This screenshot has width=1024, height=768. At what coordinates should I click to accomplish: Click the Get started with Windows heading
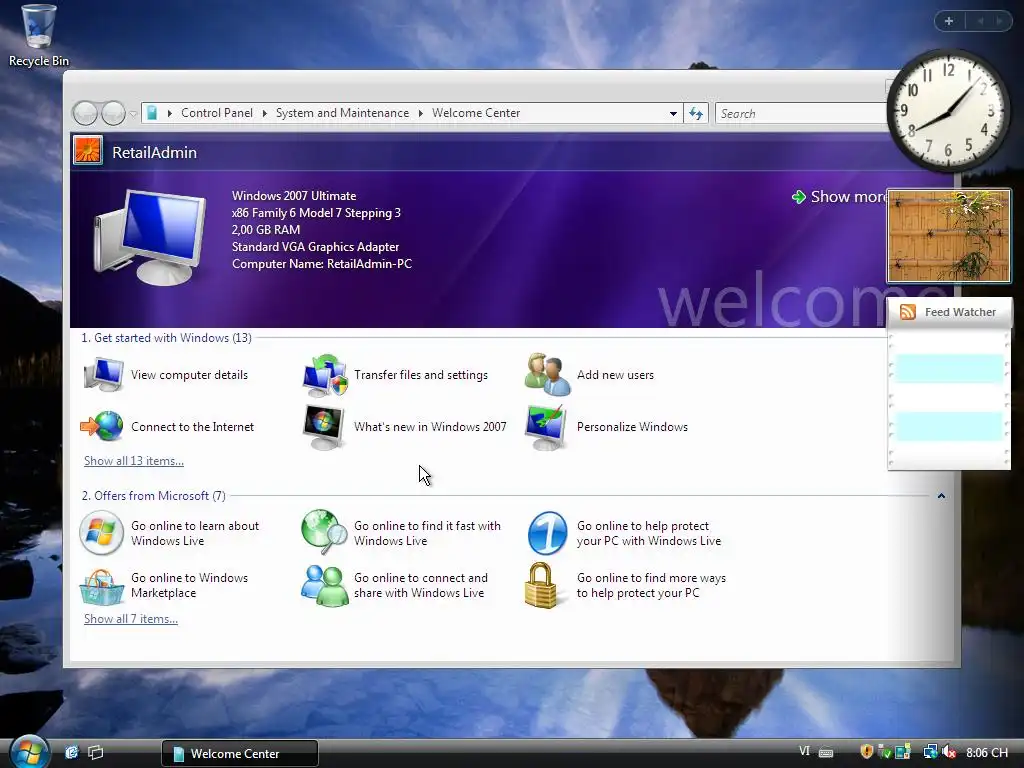point(167,338)
